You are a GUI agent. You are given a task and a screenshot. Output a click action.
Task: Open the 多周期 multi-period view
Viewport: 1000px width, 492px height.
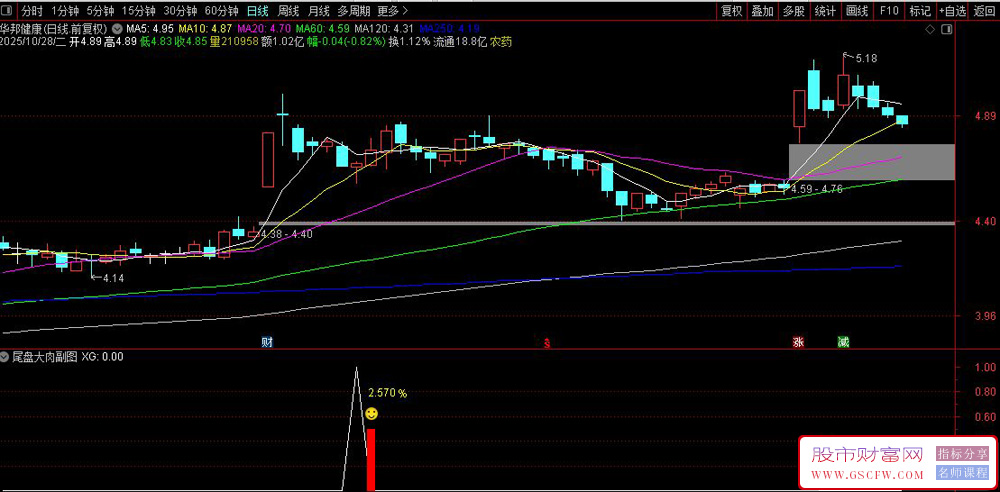pos(353,11)
